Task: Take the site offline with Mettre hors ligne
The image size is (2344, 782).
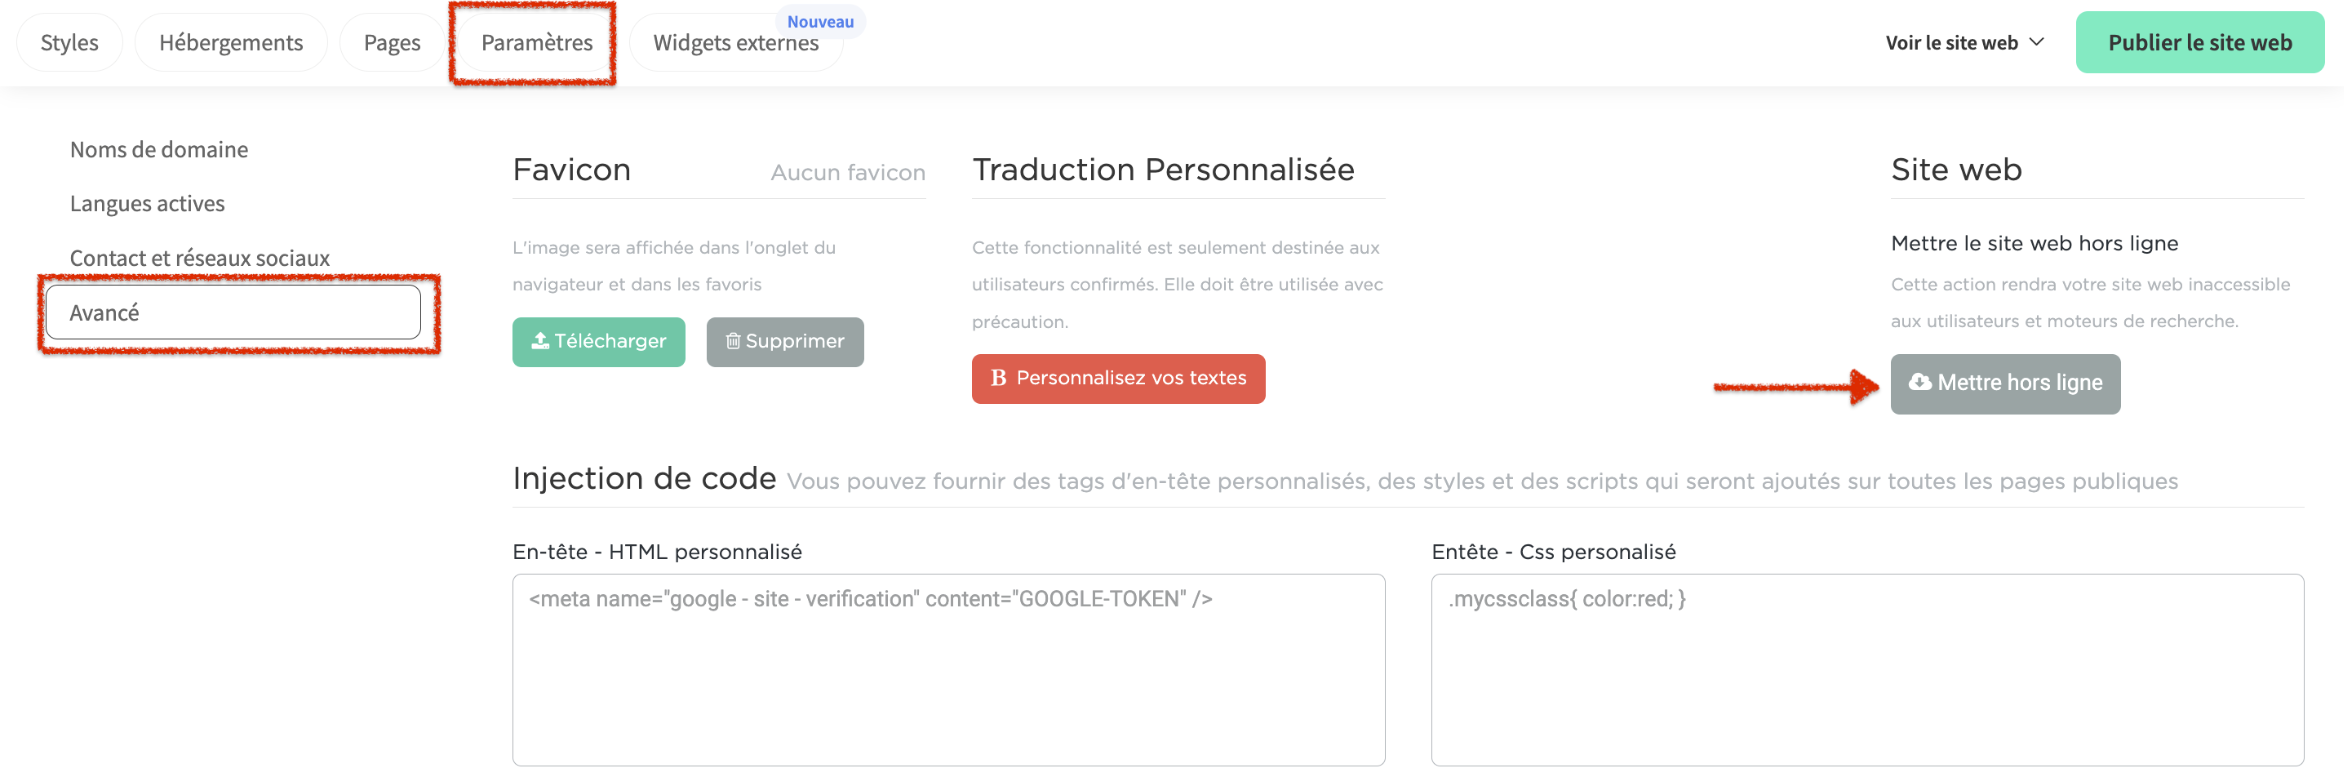Action: coord(2005,383)
